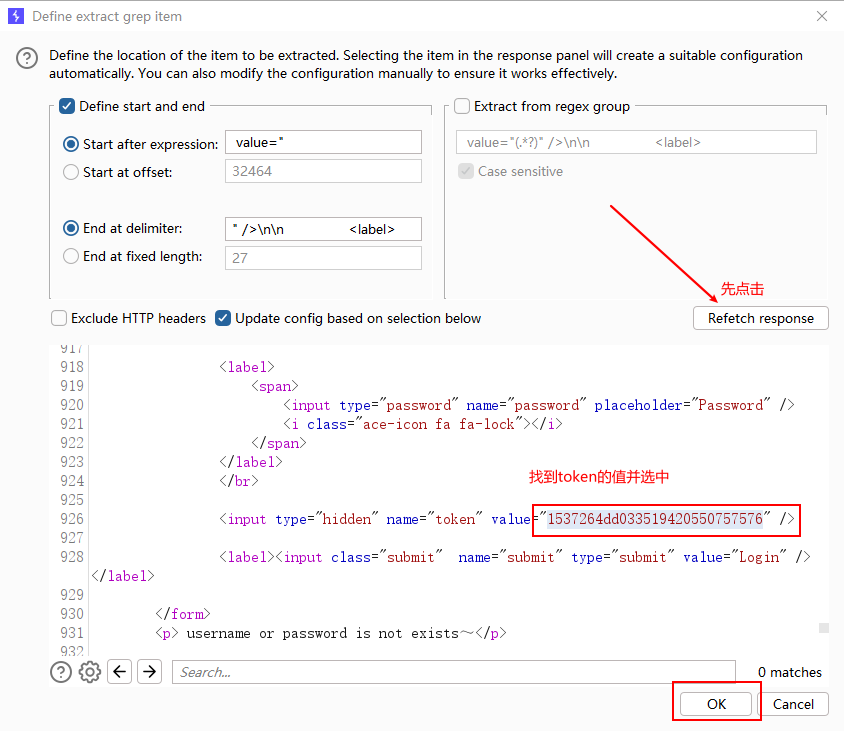Click the response panel vertical scrollbar
Viewport: 844px width, 731px height.
(x=823, y=628)
